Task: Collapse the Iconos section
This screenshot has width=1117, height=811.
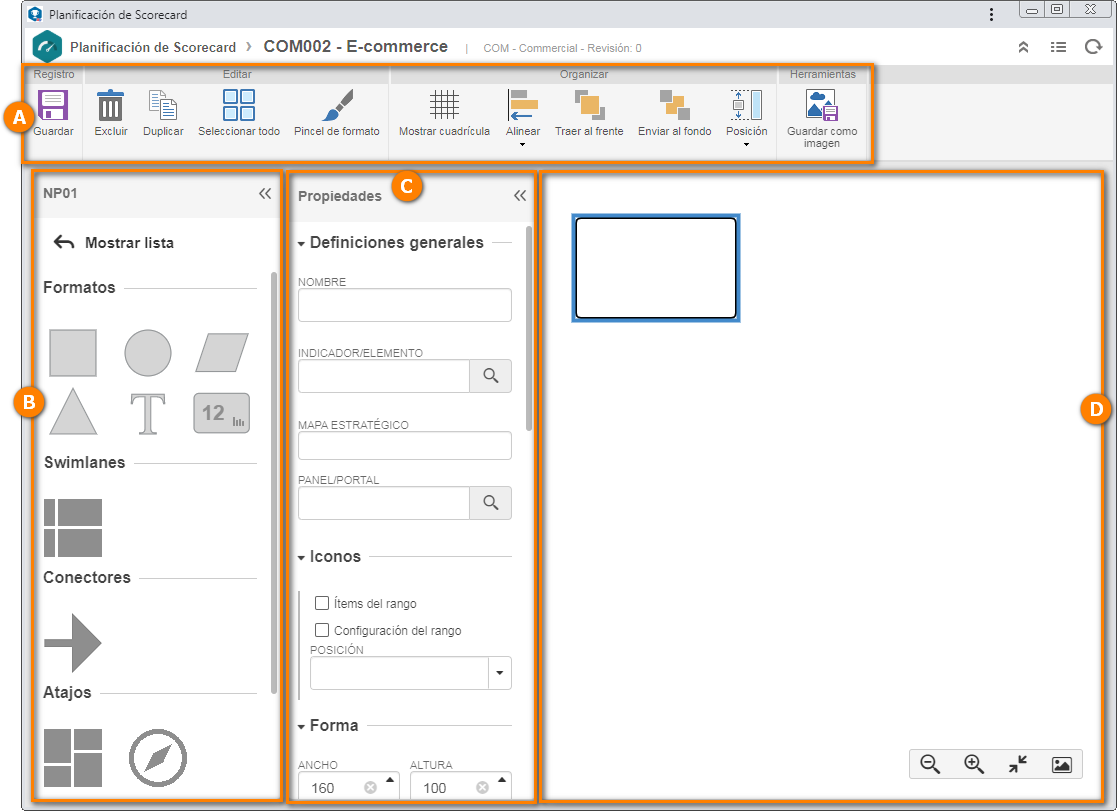Action: coord(301,558)
